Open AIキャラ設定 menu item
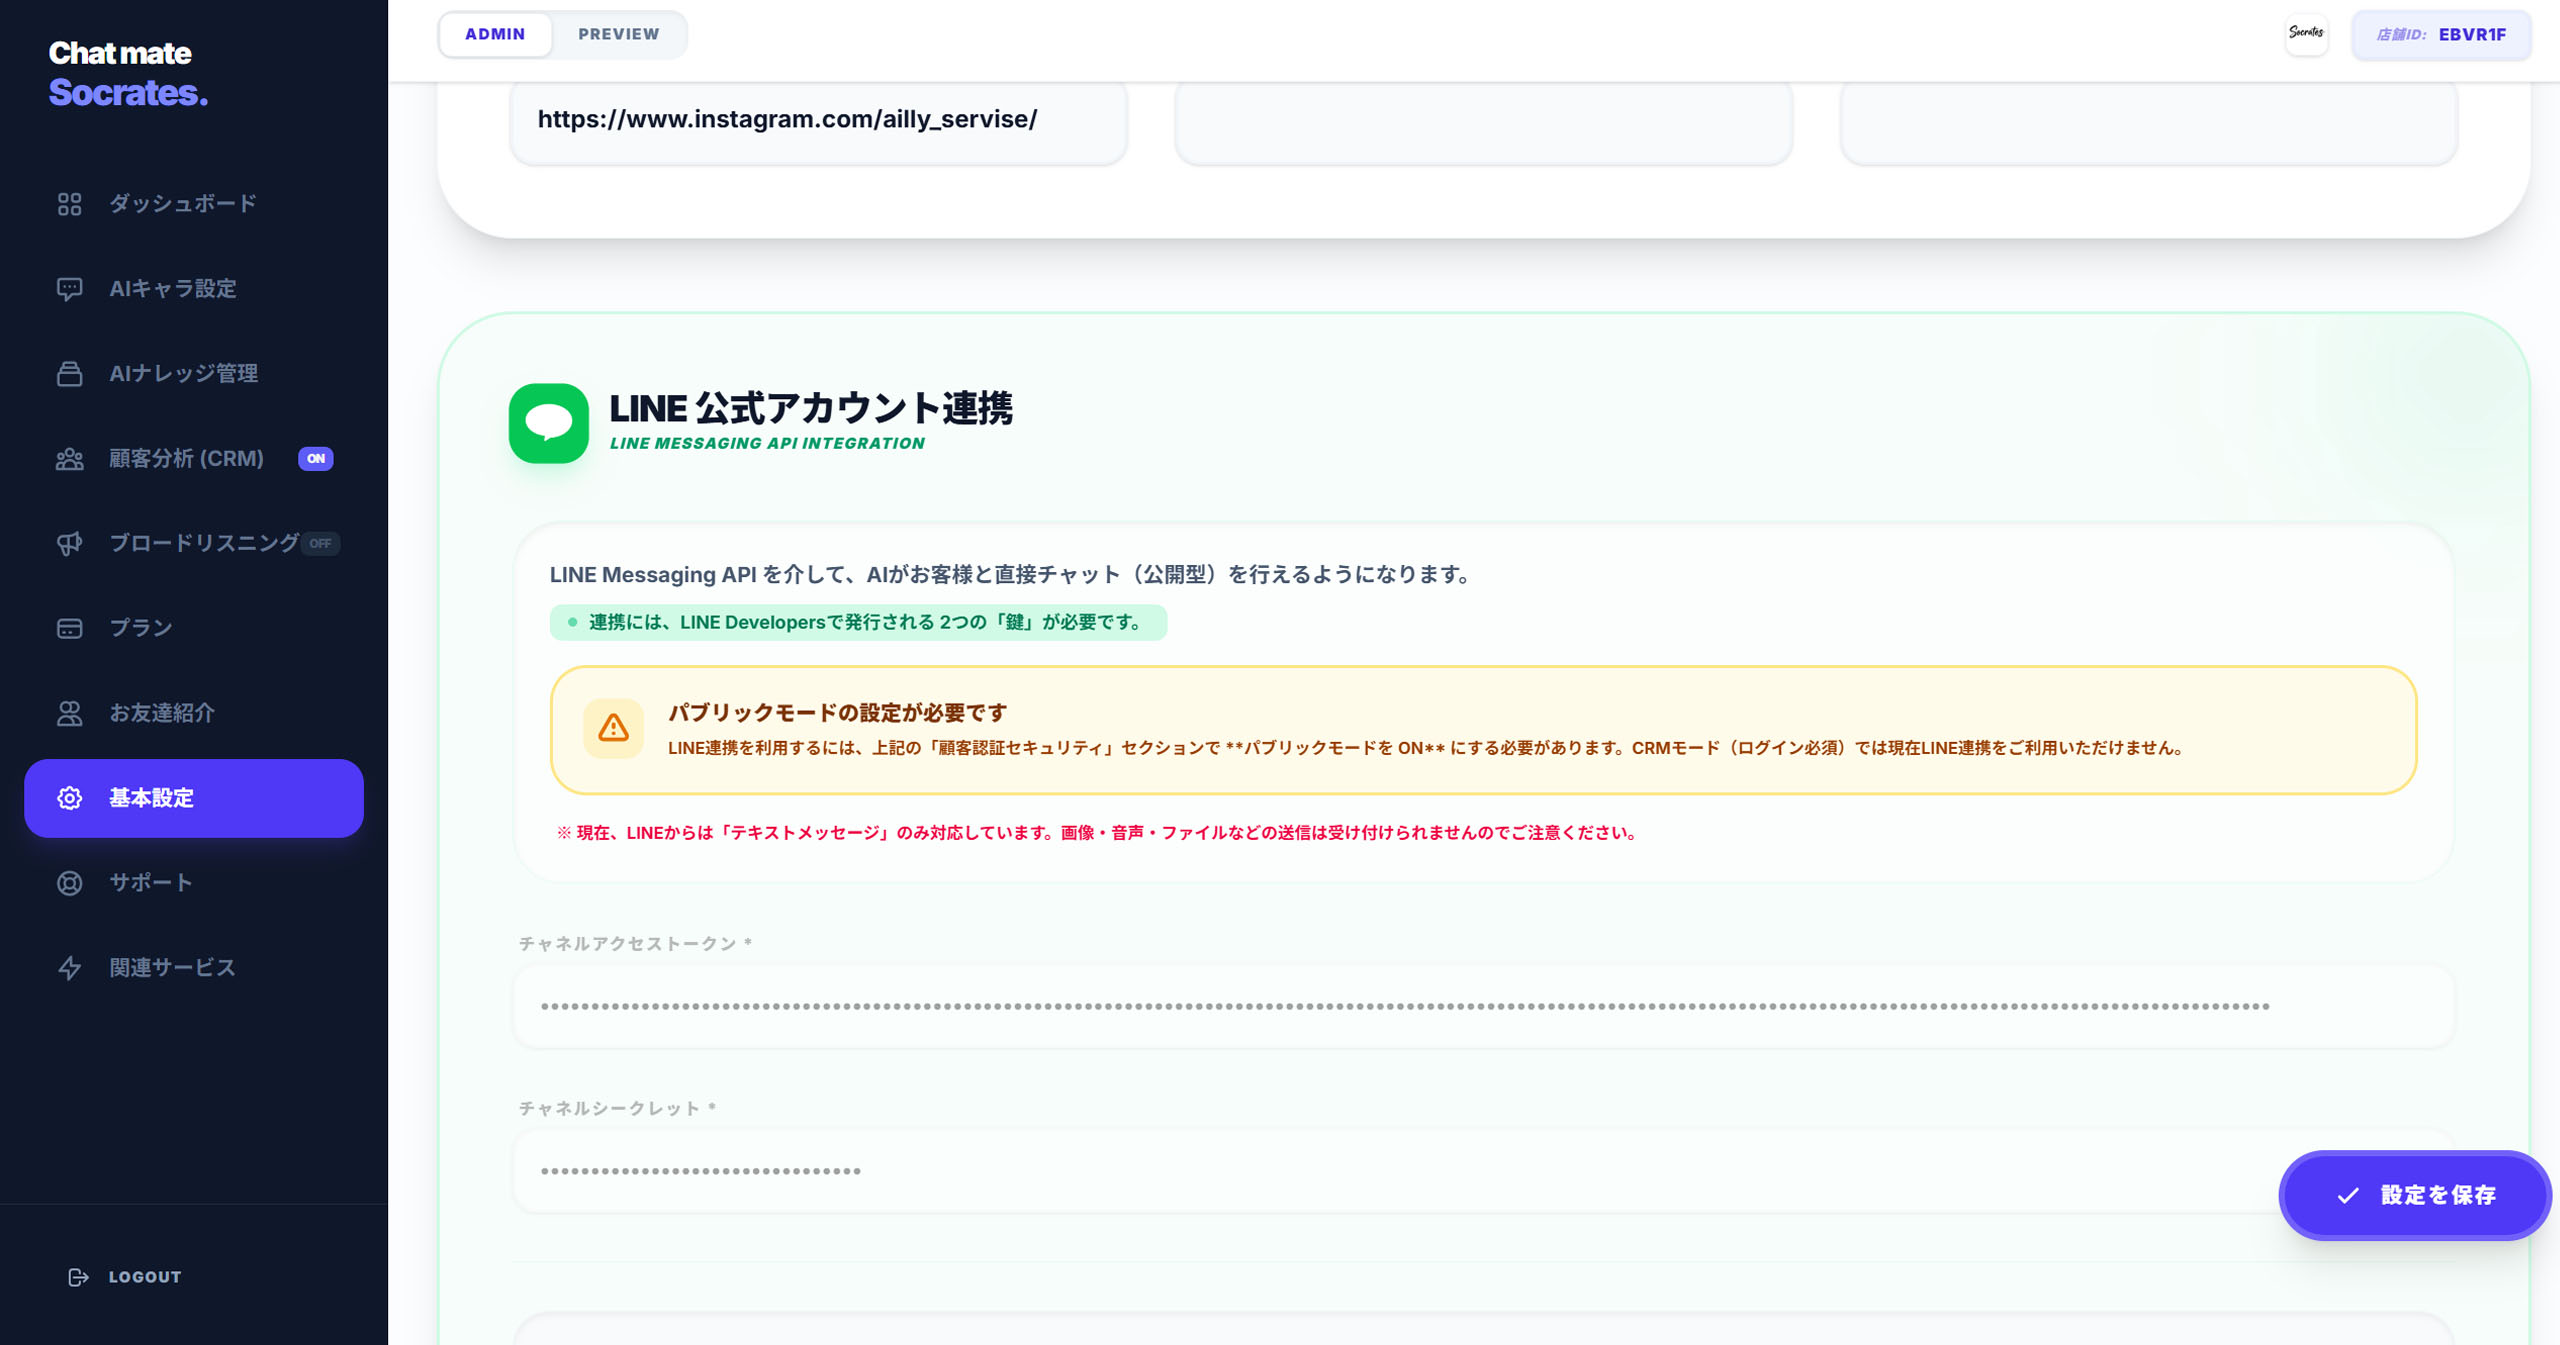Viewport: 2560px width, 1345px height. 194,289
